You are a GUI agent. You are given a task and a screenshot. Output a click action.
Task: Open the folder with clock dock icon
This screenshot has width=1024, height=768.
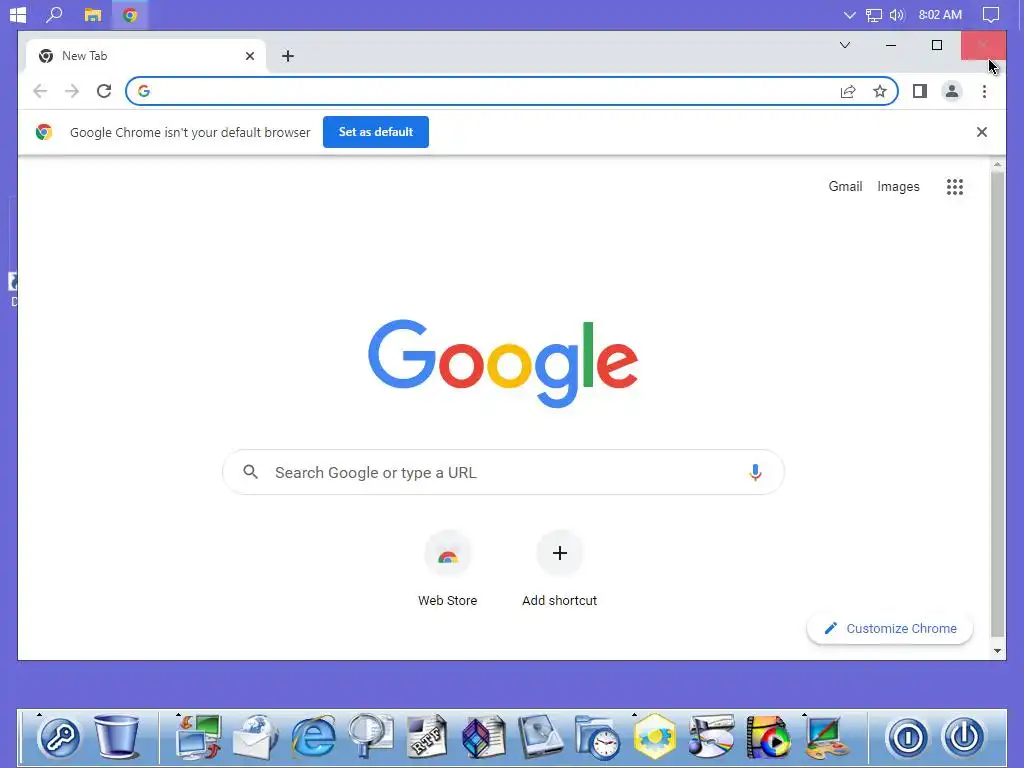[x=598, y=738]
